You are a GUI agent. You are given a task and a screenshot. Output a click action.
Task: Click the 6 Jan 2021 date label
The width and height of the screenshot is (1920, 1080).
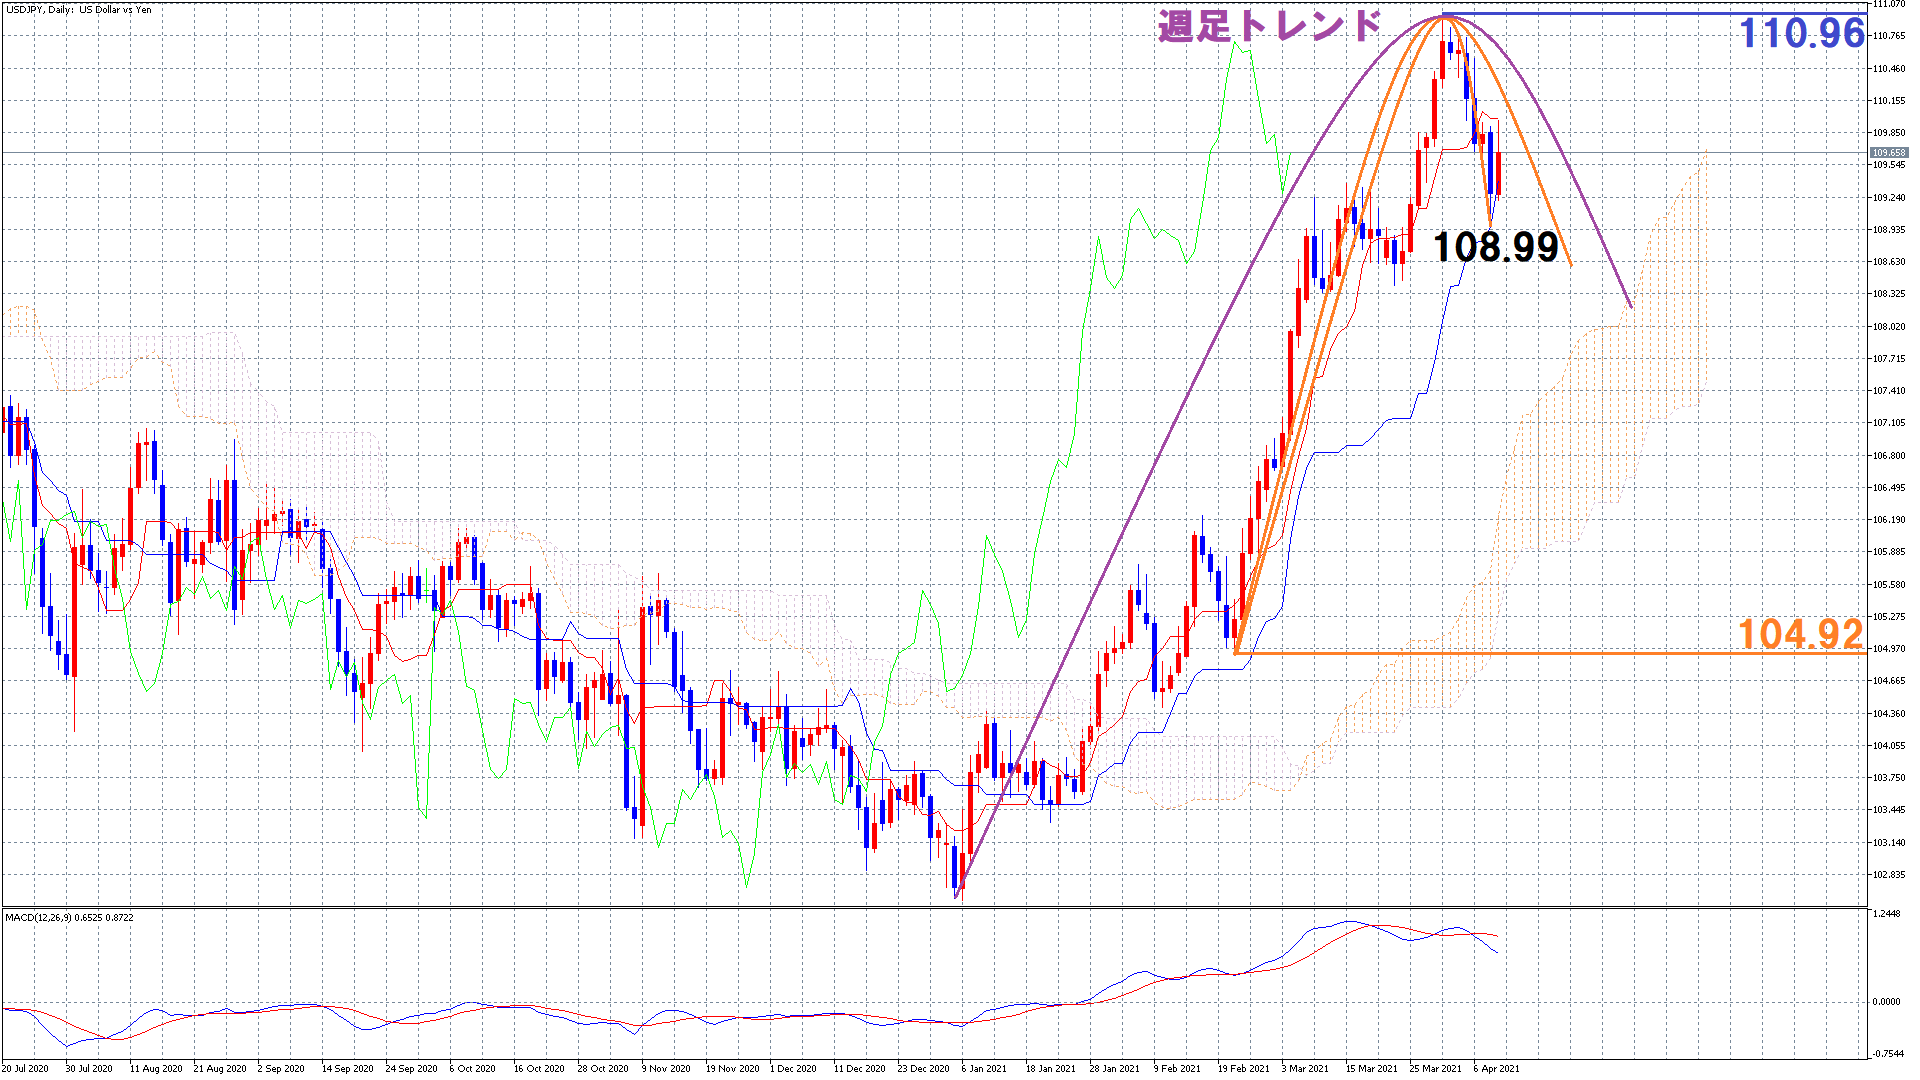984,1068
